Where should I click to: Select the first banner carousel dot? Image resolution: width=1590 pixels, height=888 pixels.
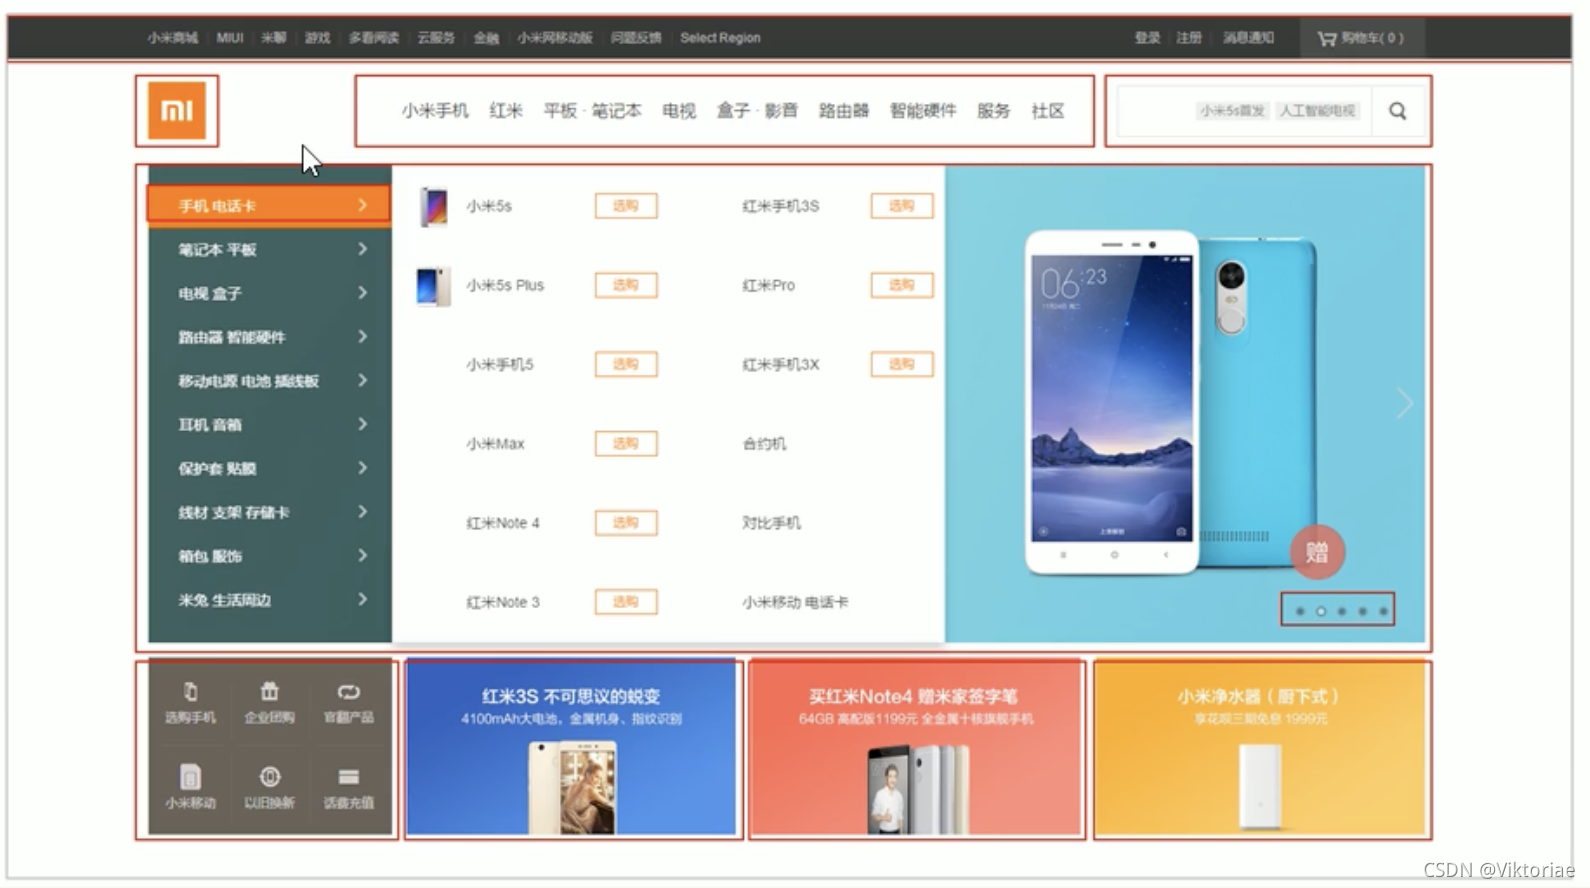[1300, 611]
